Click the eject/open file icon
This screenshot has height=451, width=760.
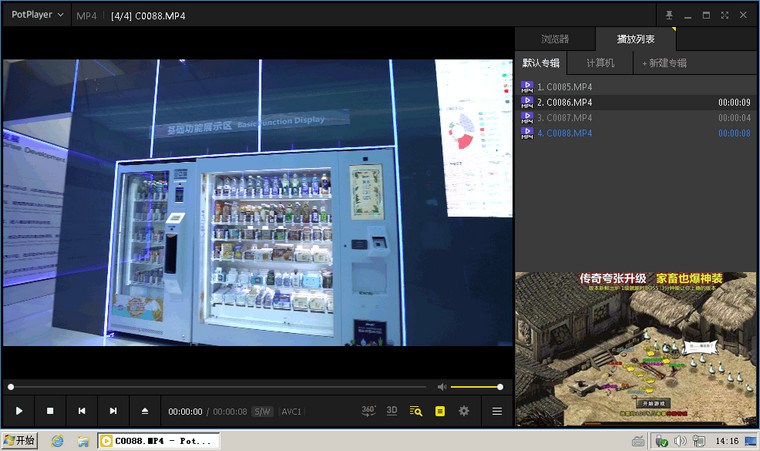coord(145,411)
